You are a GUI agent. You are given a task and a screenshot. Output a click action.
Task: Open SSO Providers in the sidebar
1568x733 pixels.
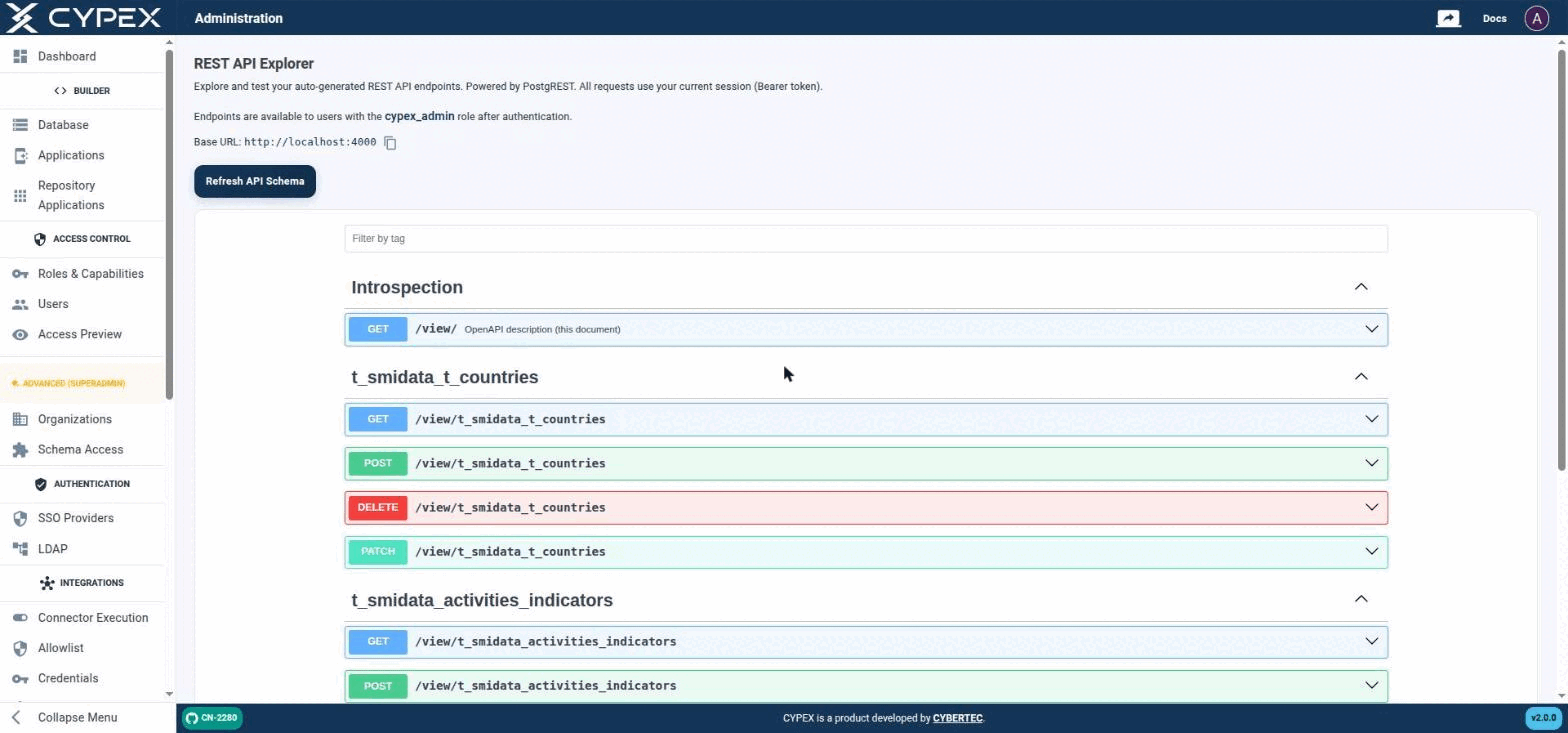point(76,518)
